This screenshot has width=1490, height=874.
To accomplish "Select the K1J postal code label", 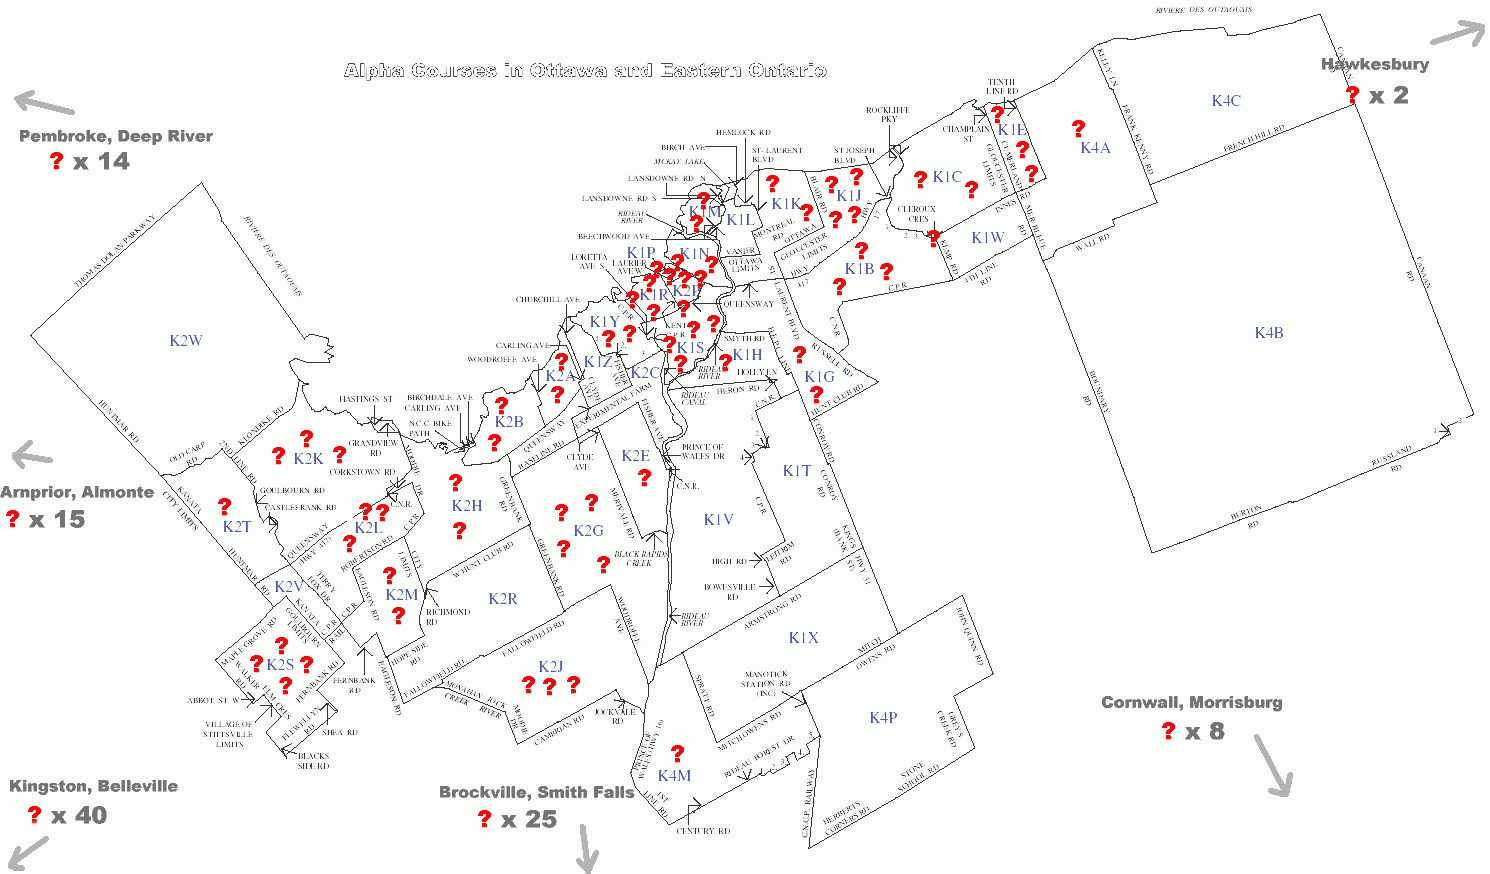I will [x=849, y=196].
